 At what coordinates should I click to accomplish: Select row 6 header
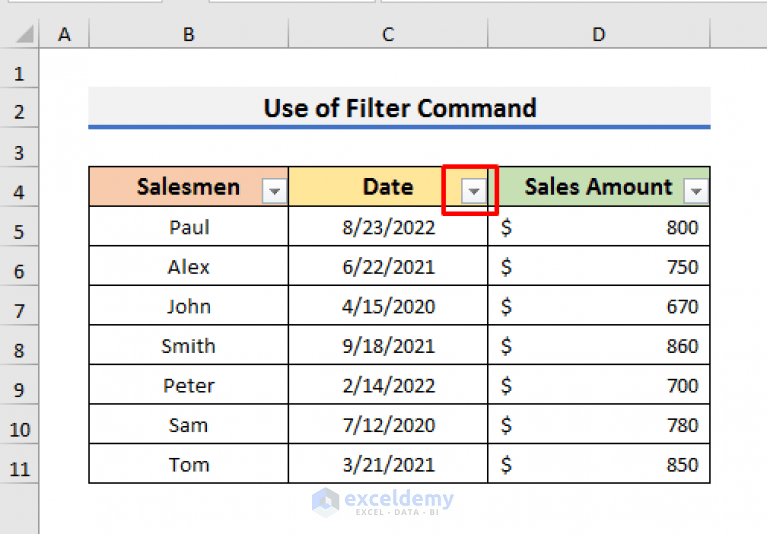pyautogui.click(x=19, y=267)
